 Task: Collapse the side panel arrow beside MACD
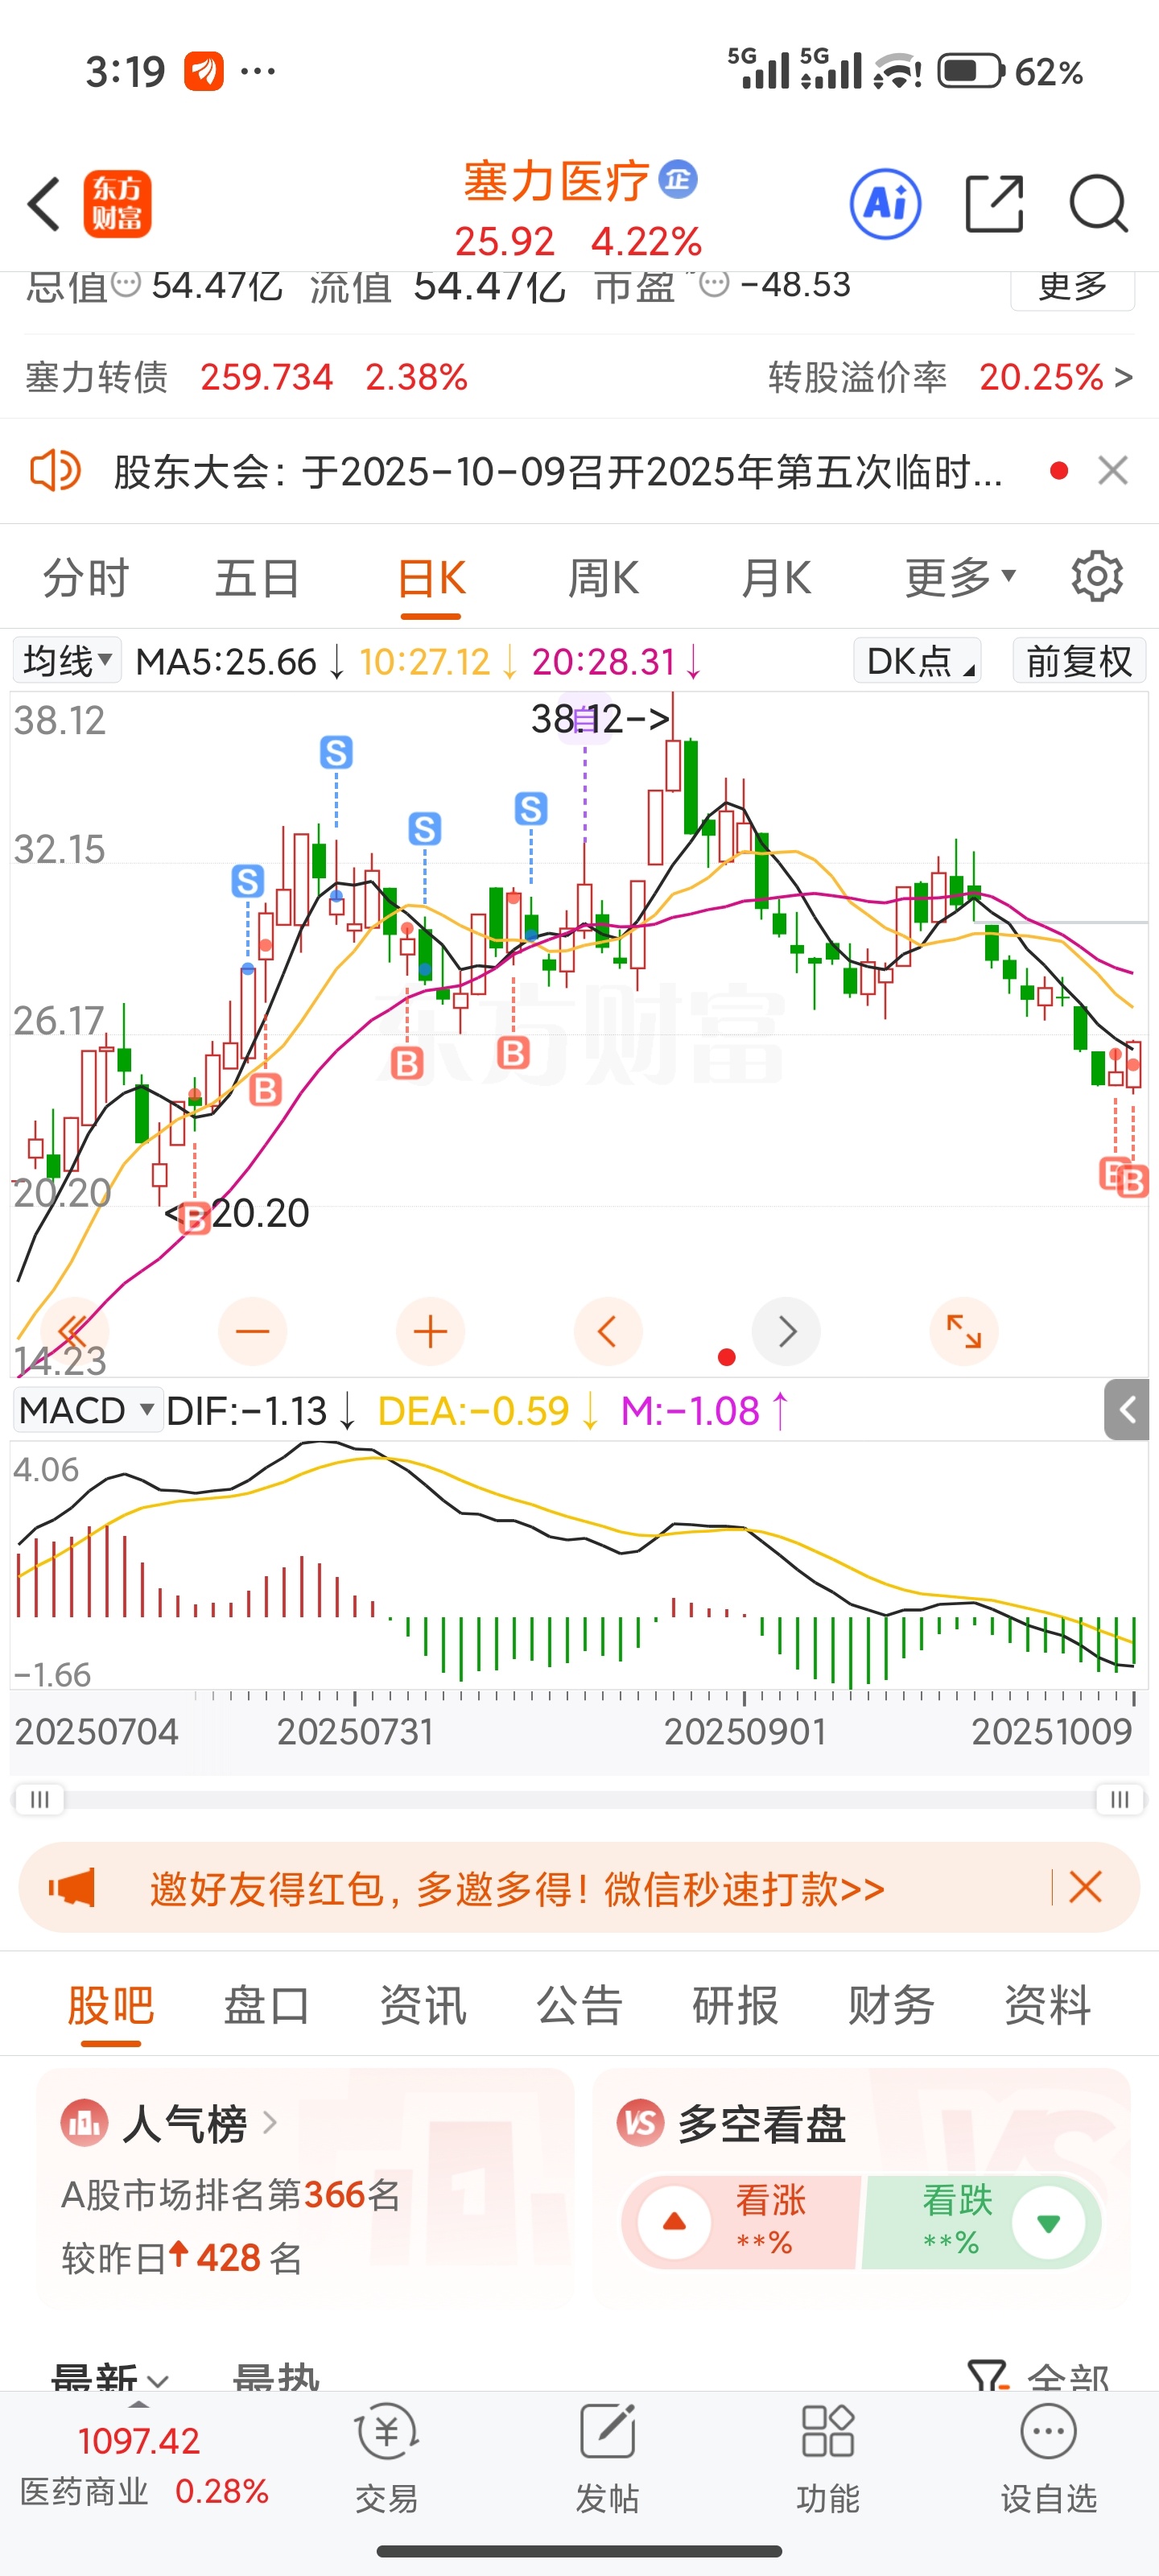coord(1127,1410)
